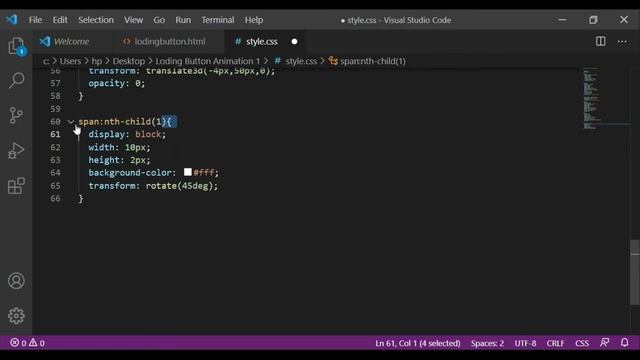Click the UTF-8 encoding entry
The image size is (640, 360).
[x=525, y=343]
